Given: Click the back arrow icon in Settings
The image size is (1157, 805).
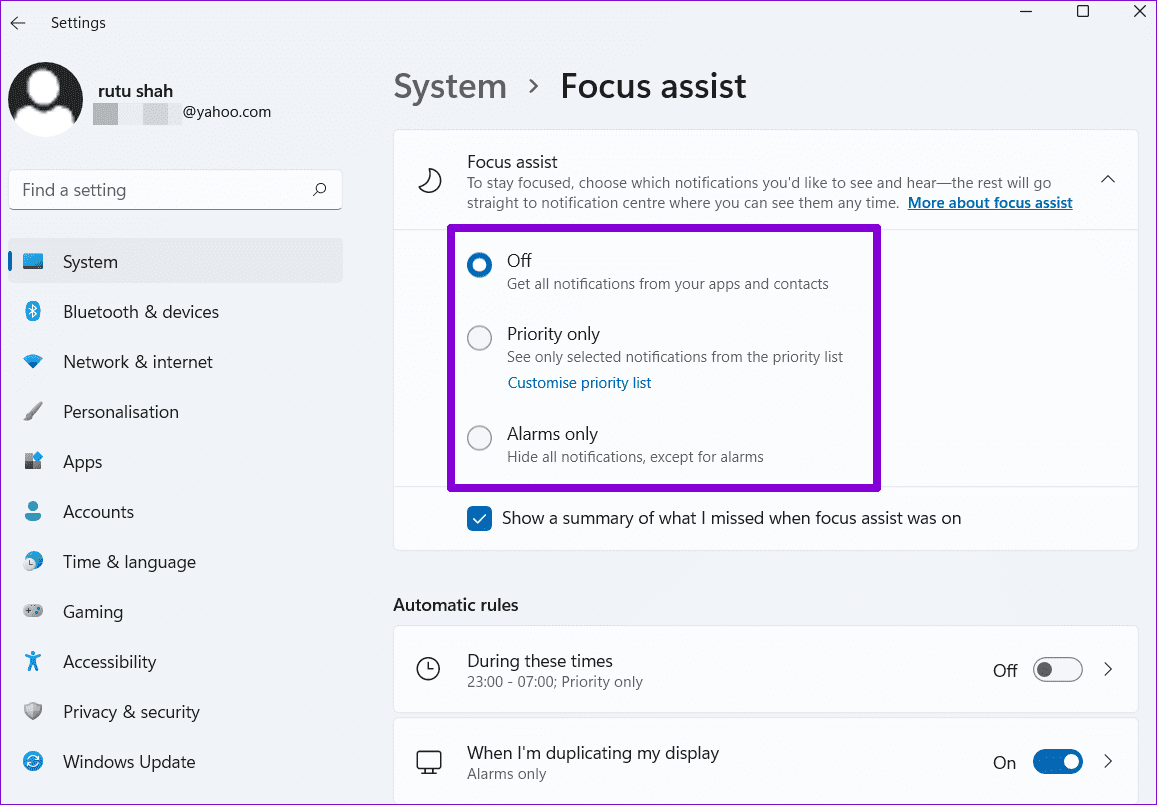Looking at the screenshot, I should click(18, 23).
